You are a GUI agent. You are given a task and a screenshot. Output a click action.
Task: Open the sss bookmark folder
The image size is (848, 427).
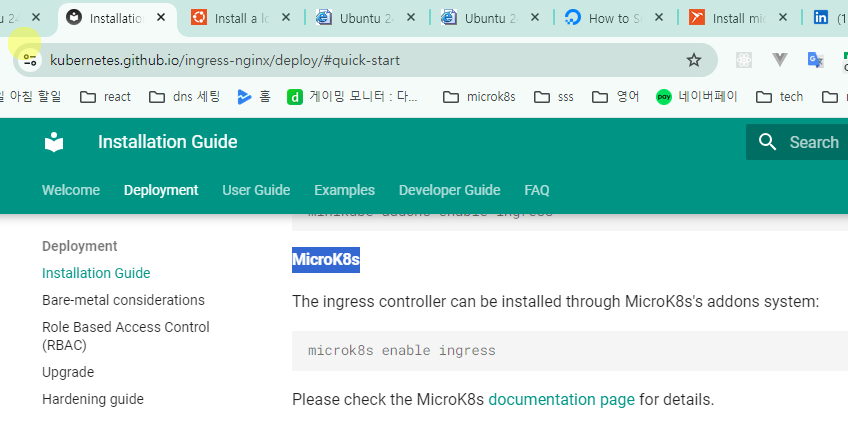click(554, 97)
